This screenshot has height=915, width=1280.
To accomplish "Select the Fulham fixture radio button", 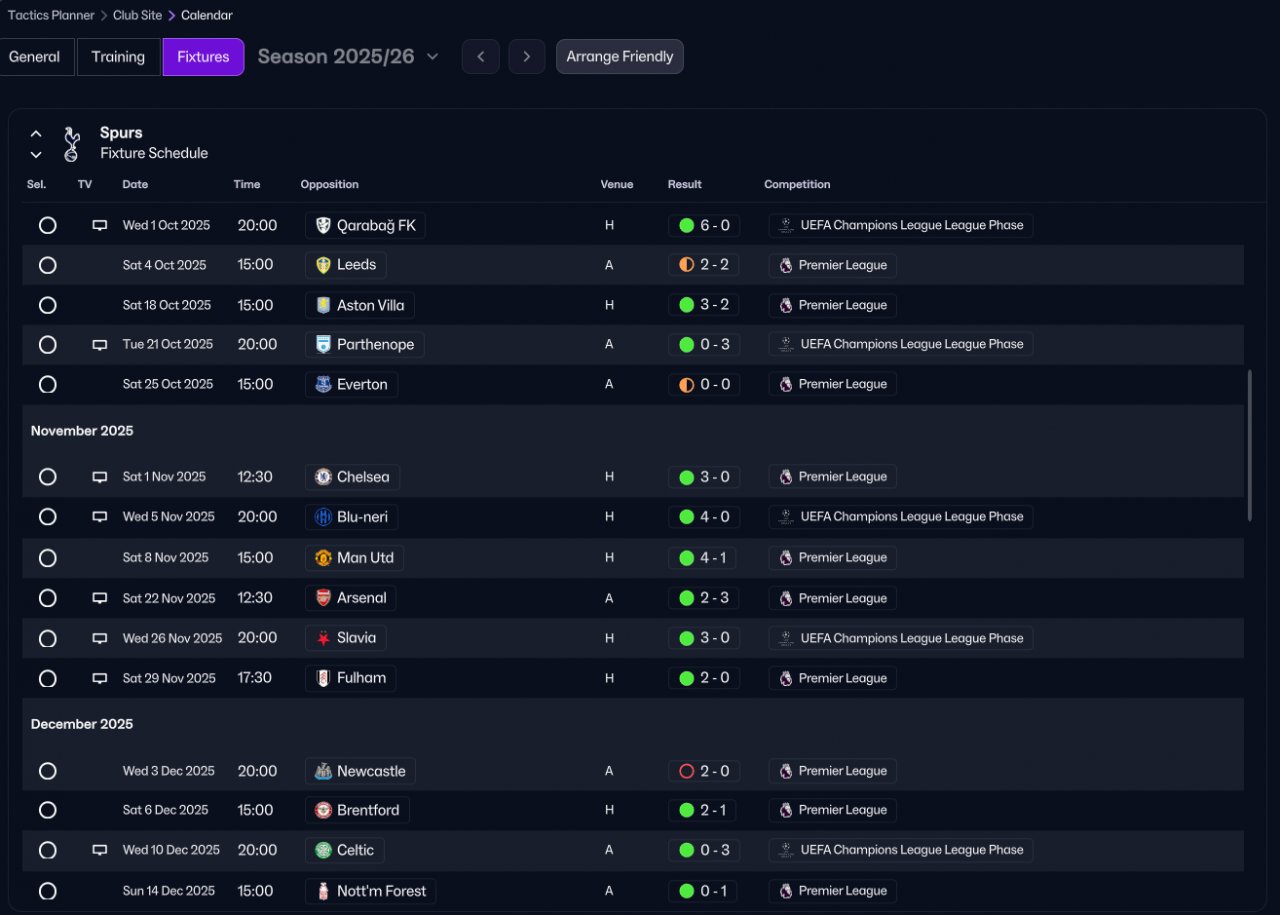I will point(47,678).
